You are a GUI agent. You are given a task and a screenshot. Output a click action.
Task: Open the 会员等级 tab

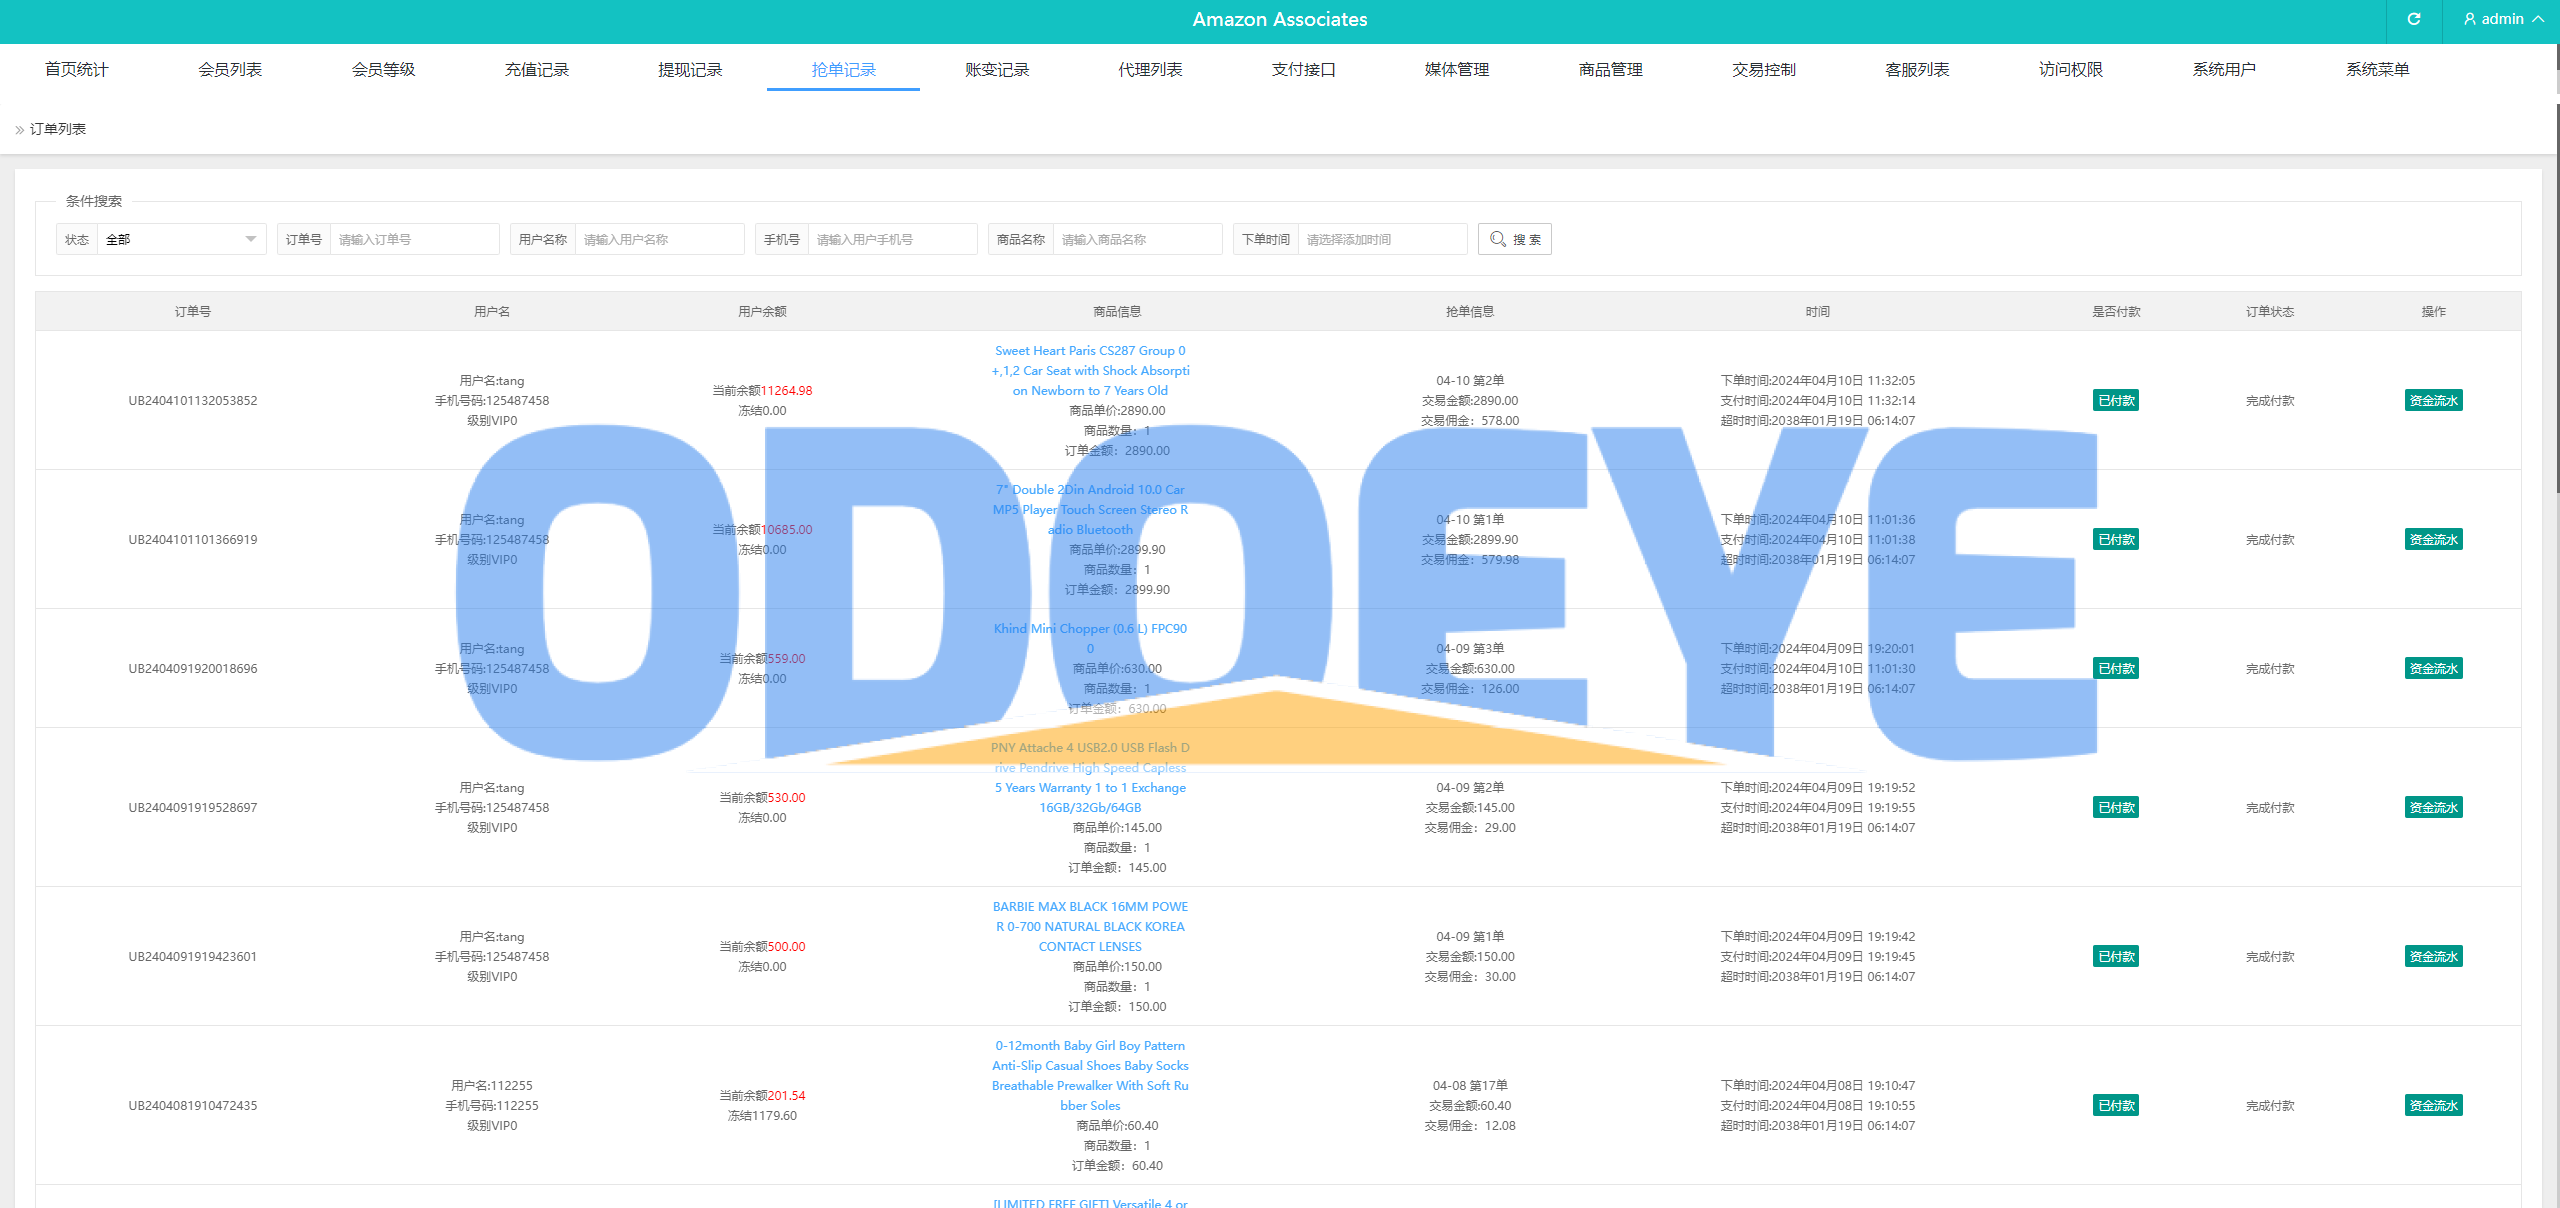click(x=383, y=69)
